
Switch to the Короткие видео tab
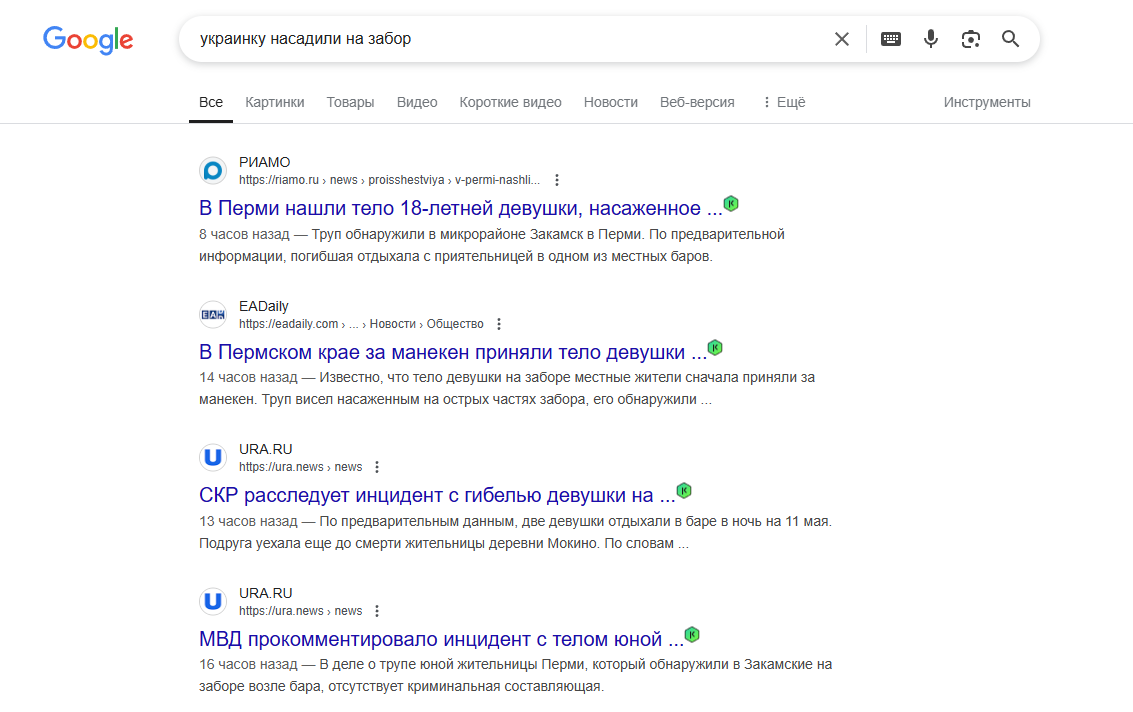coord(510,103)
